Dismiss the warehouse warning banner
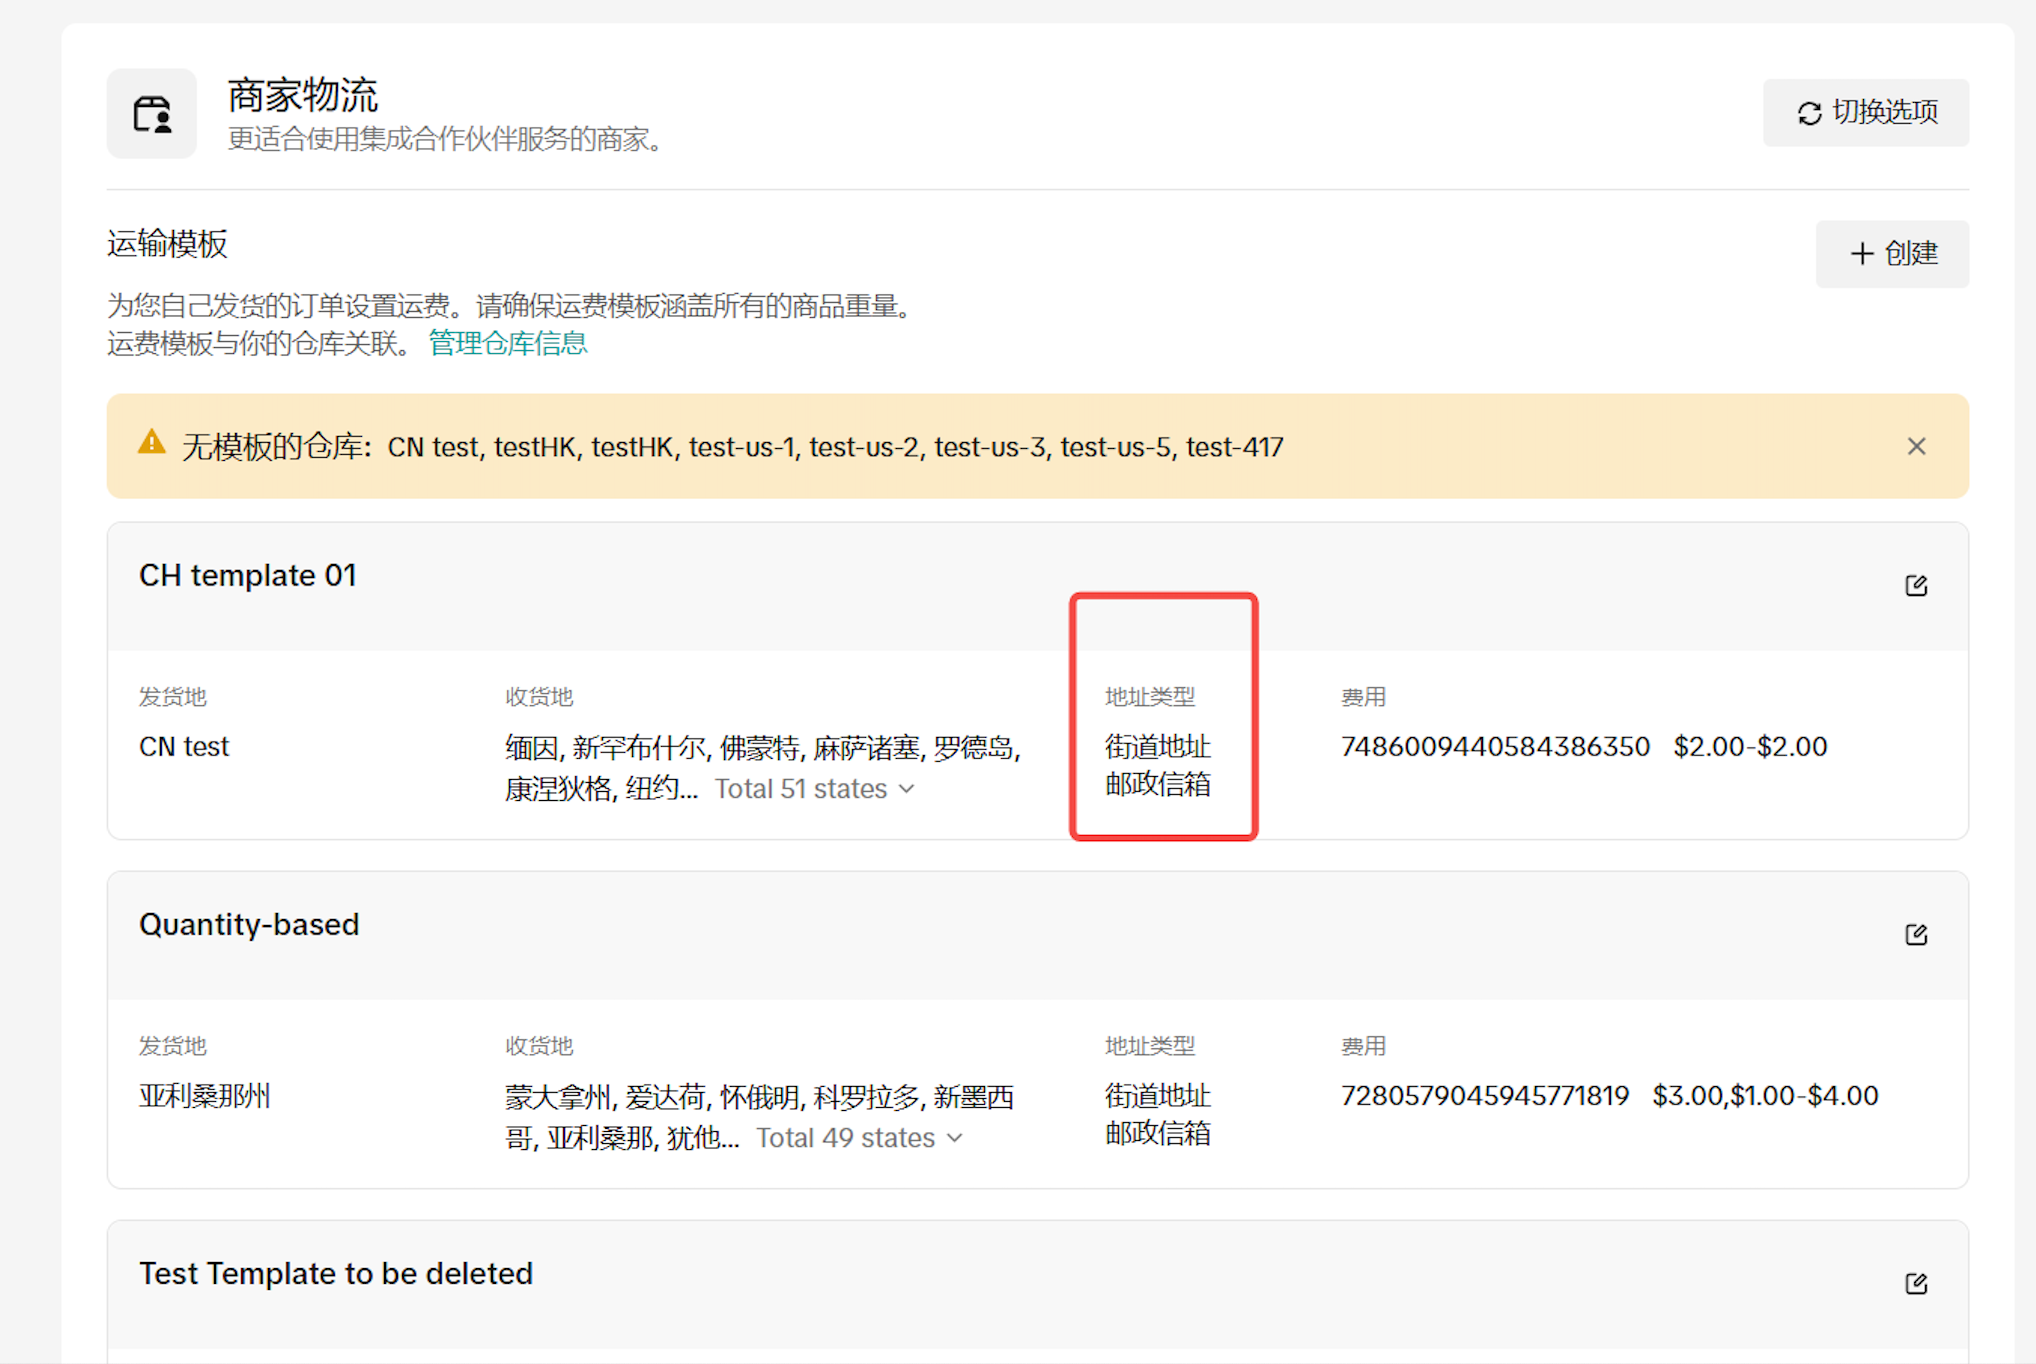The width and height of the screenshot is (2036, 1364). 1915,446
